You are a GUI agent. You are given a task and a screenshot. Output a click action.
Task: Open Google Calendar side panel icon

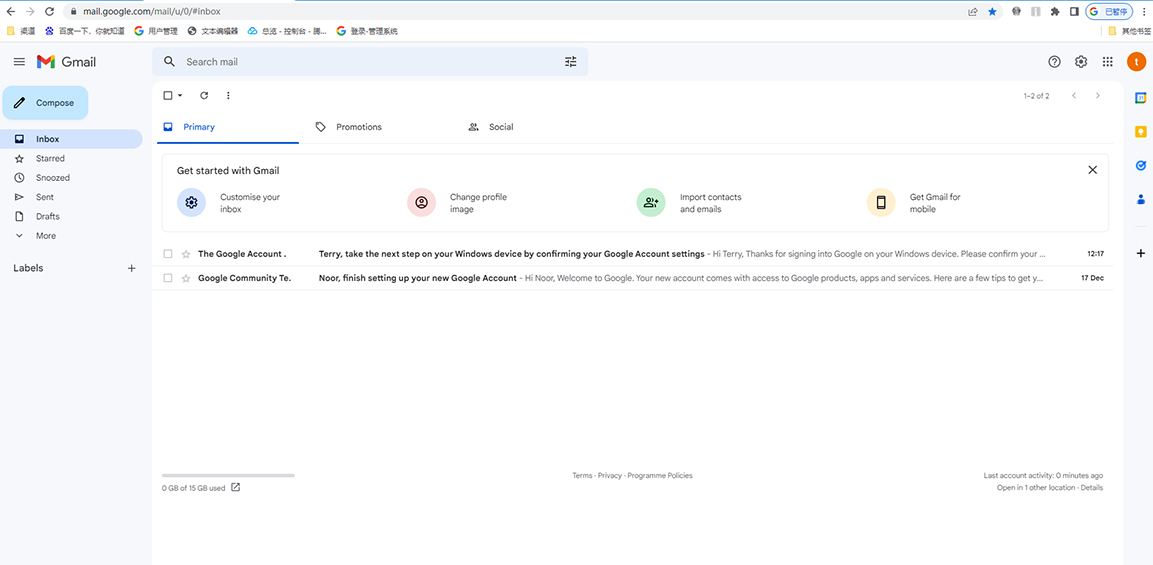point(1140,98)
